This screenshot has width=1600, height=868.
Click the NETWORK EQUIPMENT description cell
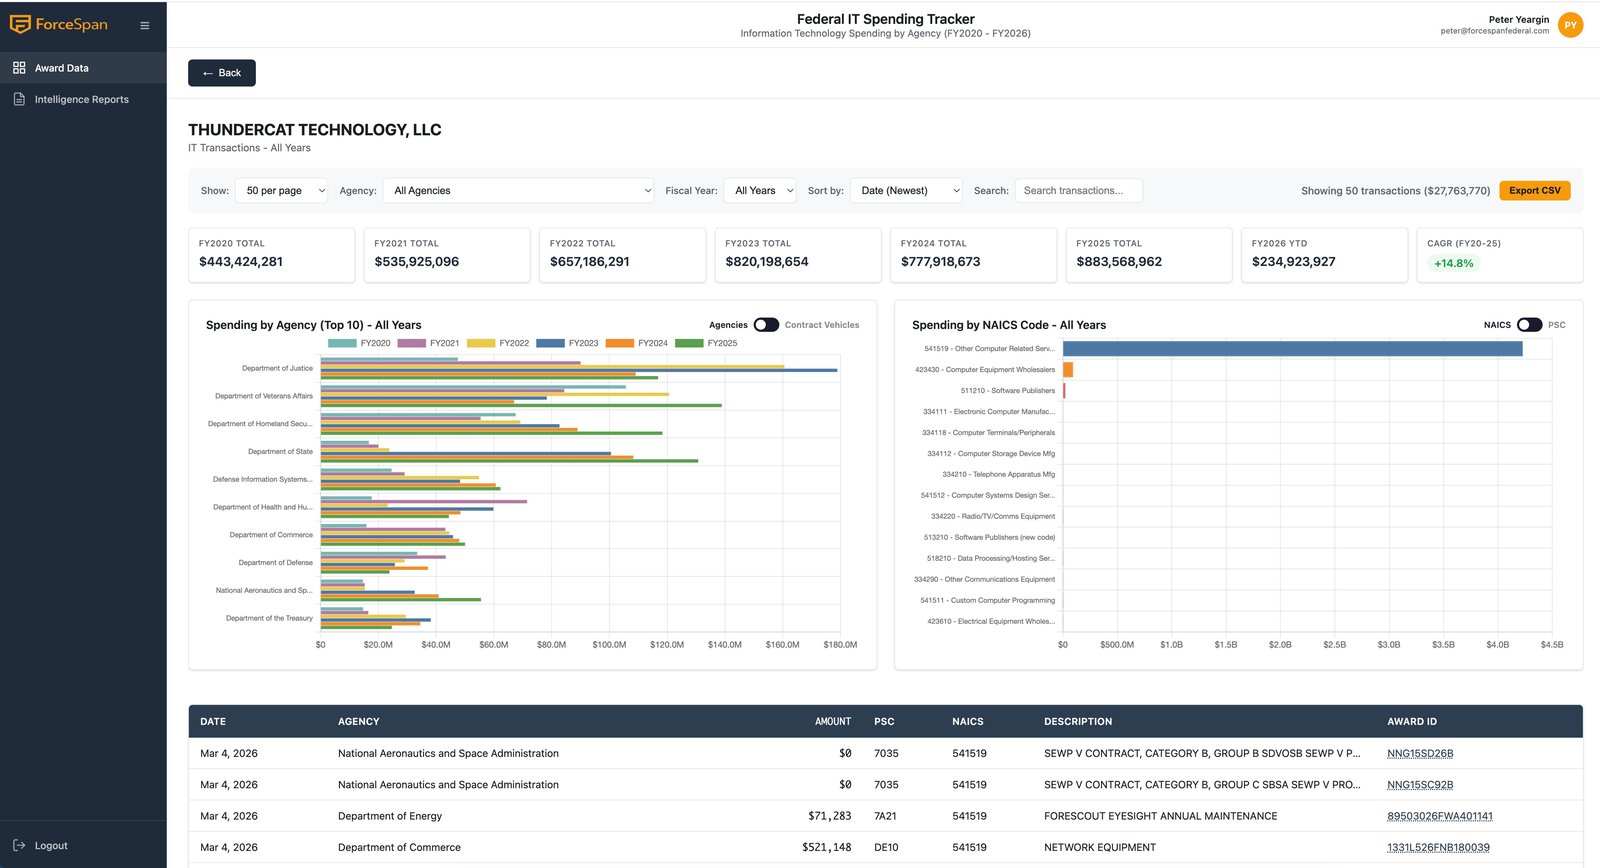(1100, 847)
